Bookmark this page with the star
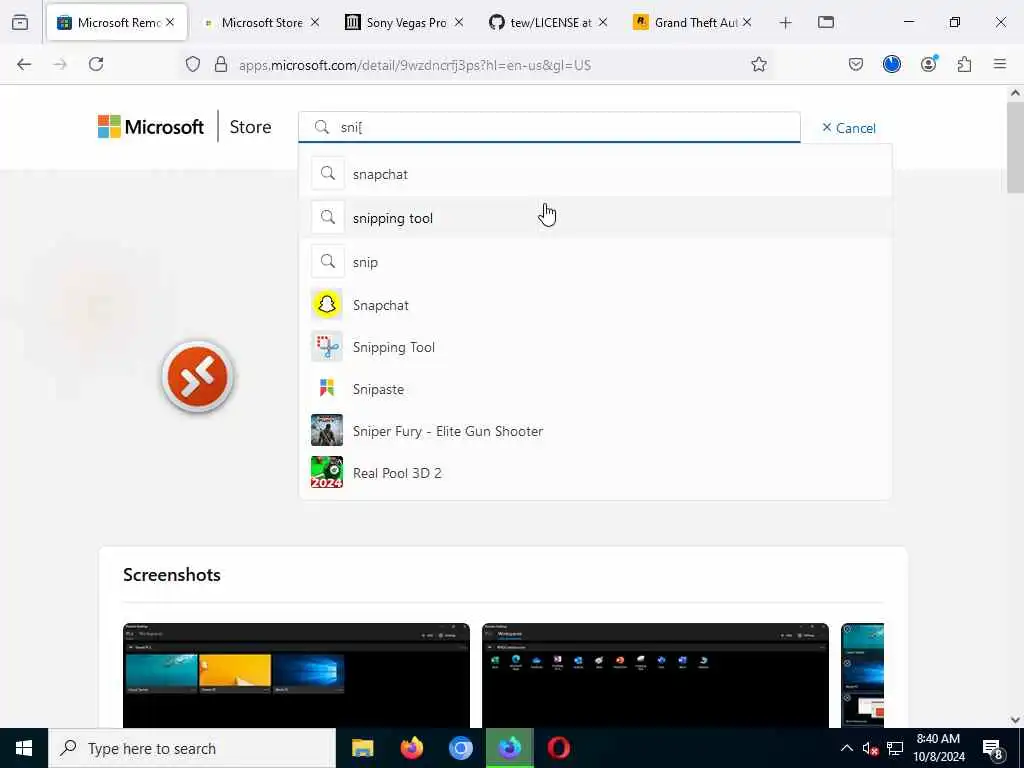The width and height of the screenshot is (1024, 768). pyautogui.click(x=759, y=64)
